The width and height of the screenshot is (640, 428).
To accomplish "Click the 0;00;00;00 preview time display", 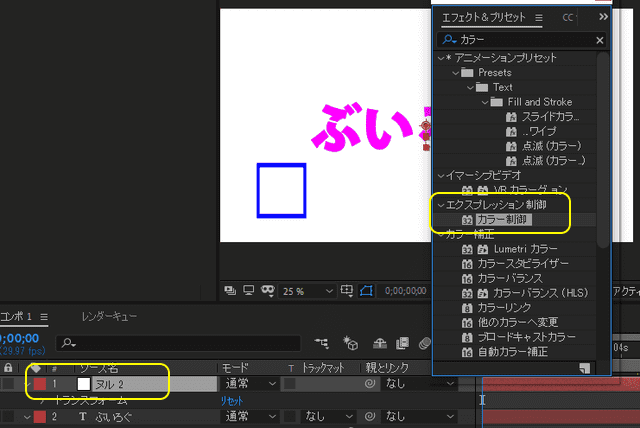I will [405, 291].
